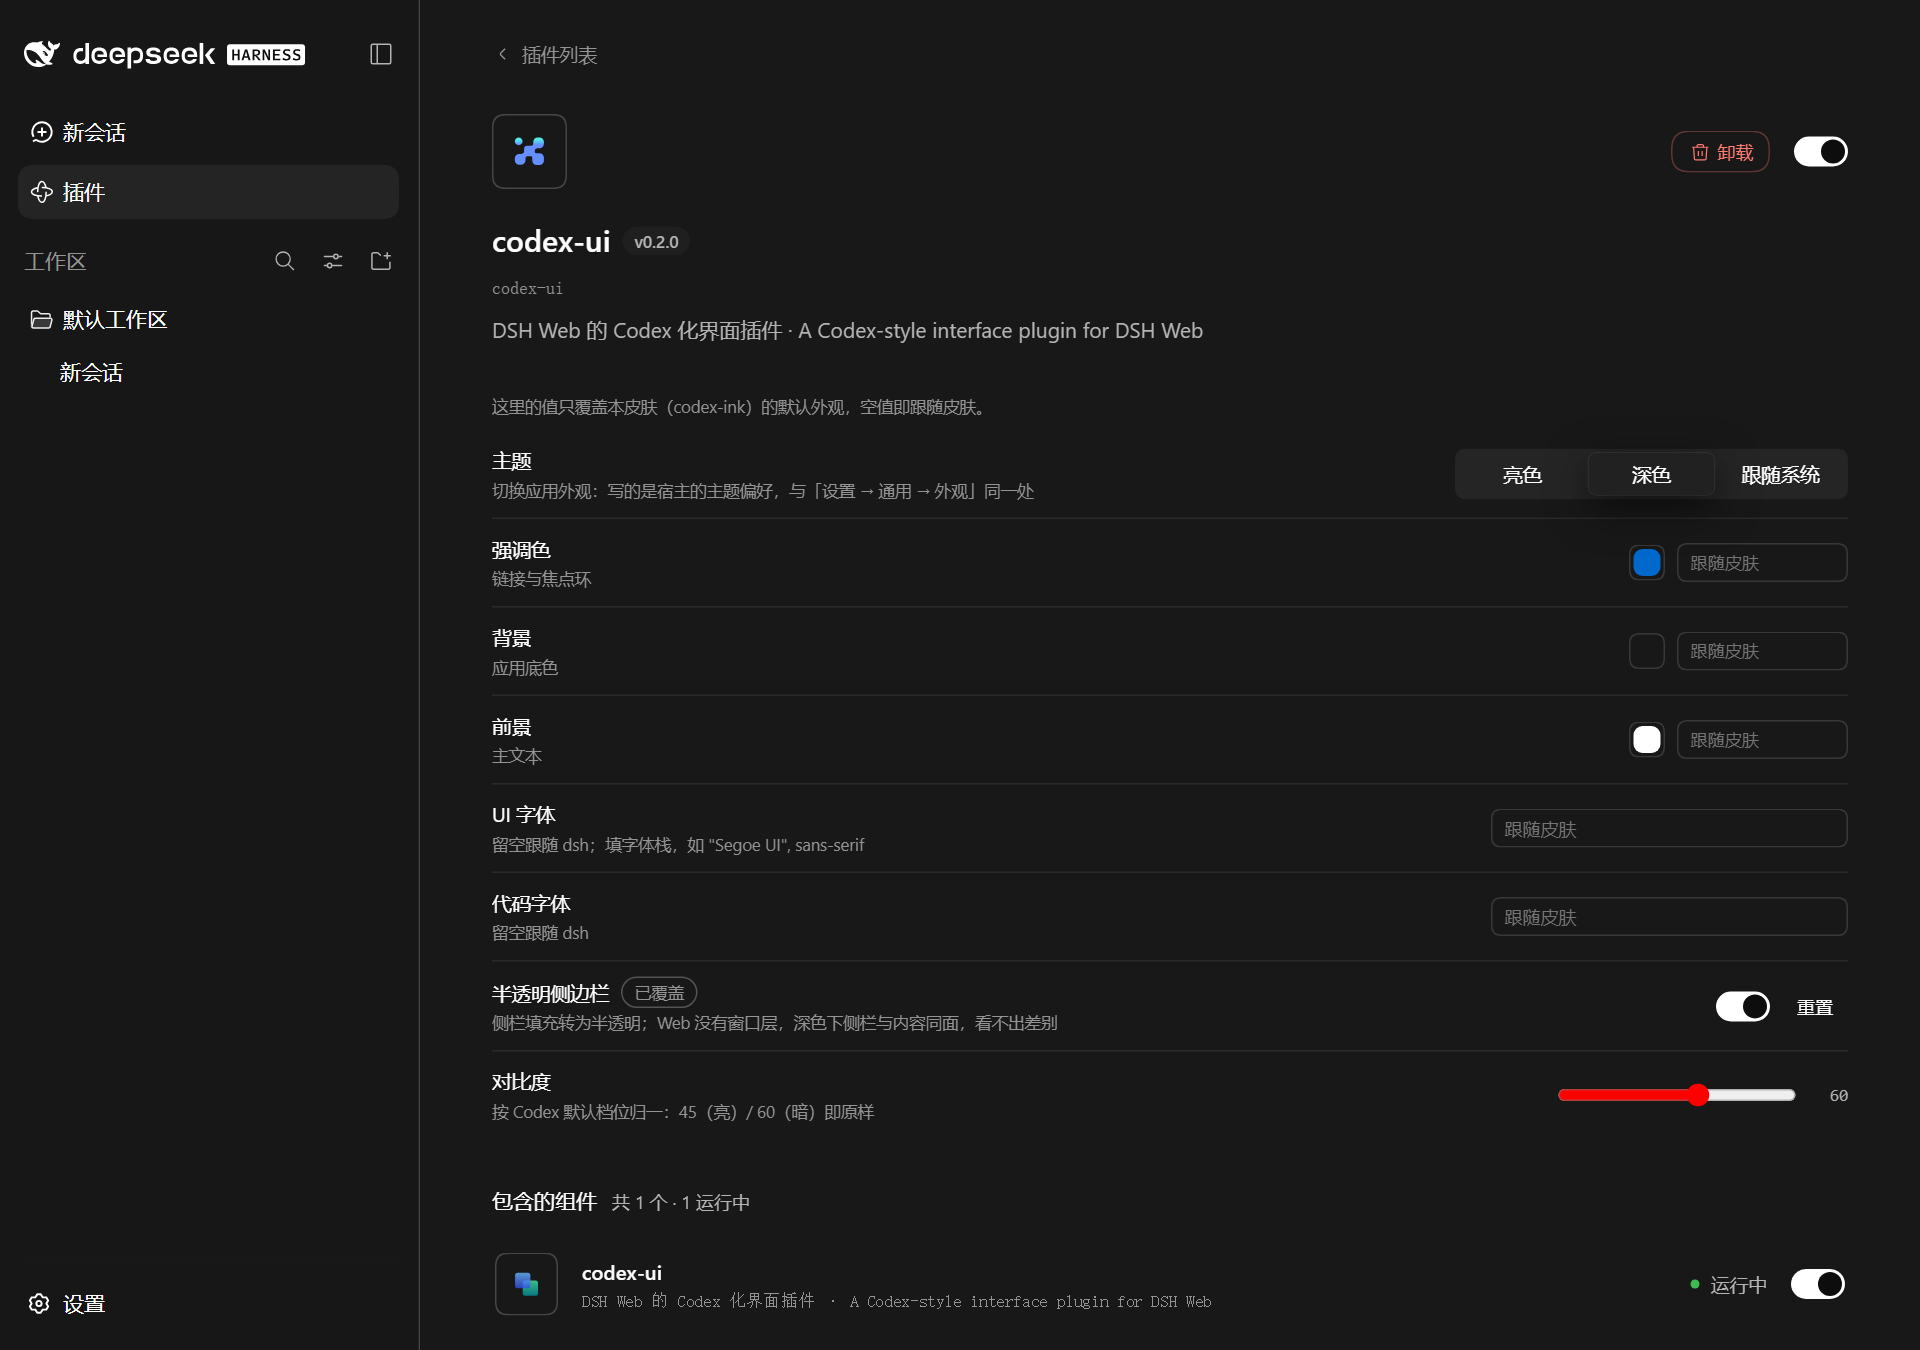The width and height of the screenshot is (1920, 1350).
Task: Click the contrast value 60
Action: pyautogui.click(x=1838, y=1096)
